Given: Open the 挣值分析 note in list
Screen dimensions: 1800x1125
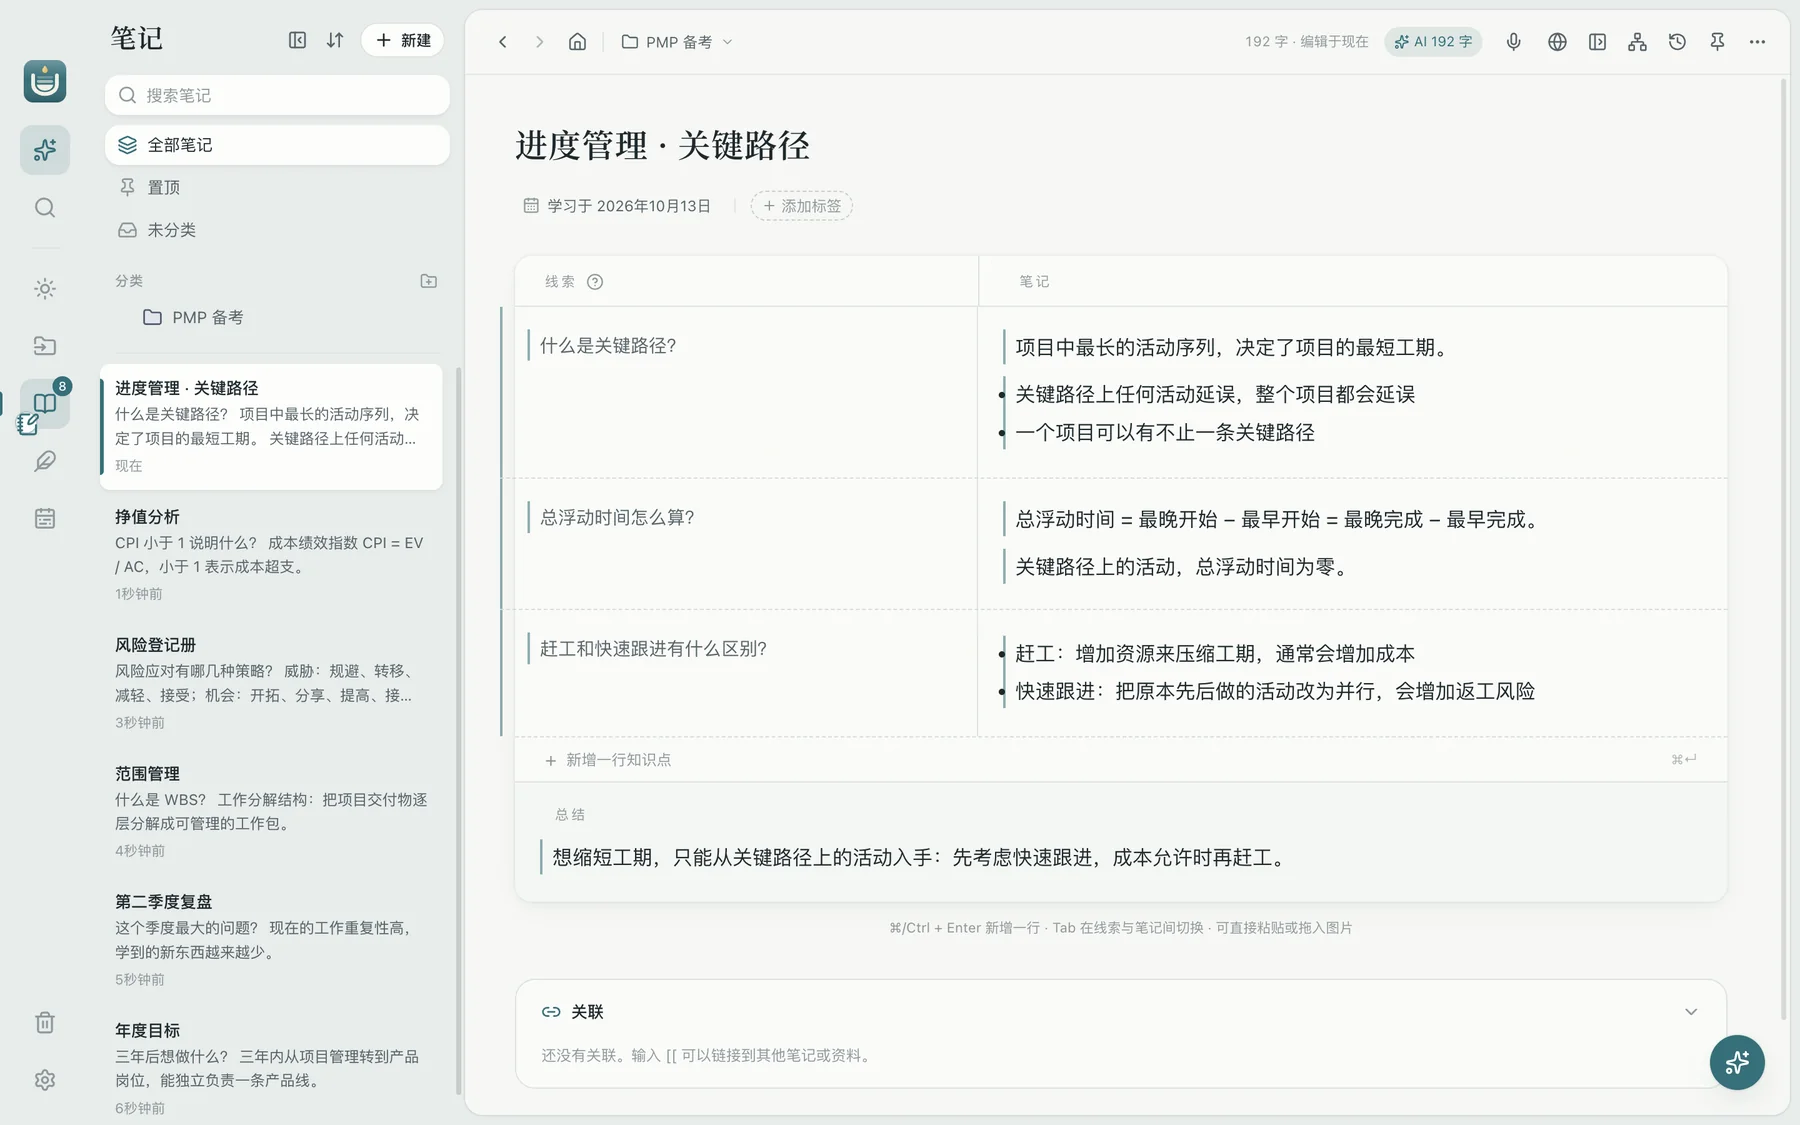Looking at the screenshot, I should (271, 555).
